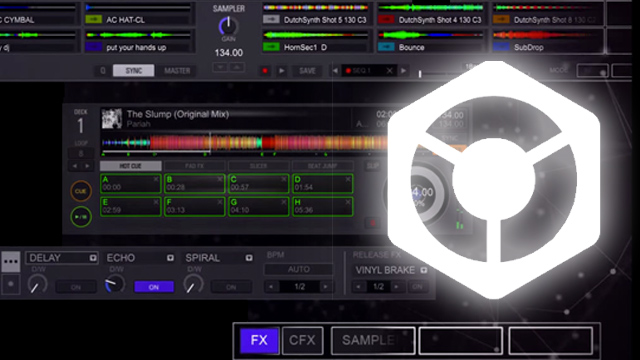Click the sequencer play button
The height and width of the screenshot is (360, 640).
[x=282, y=71]
